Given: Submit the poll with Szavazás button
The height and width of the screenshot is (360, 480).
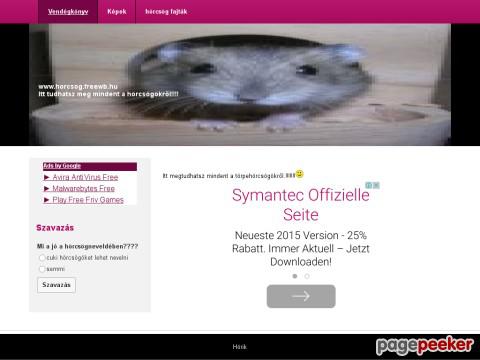Looking at the screenshot, I should coord(56,285).
